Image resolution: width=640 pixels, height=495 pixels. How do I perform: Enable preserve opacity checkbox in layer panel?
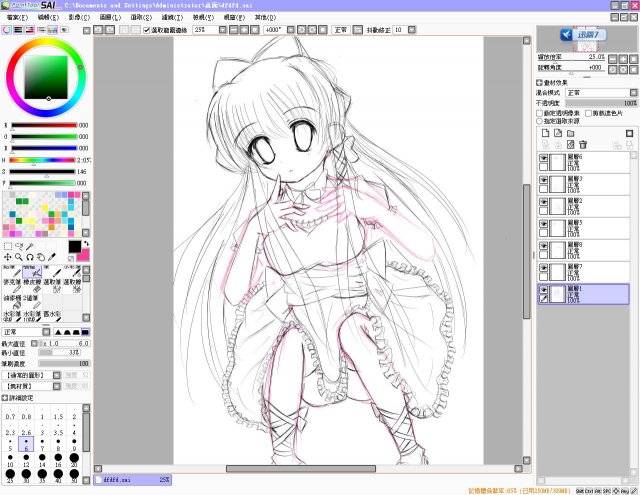539,113
